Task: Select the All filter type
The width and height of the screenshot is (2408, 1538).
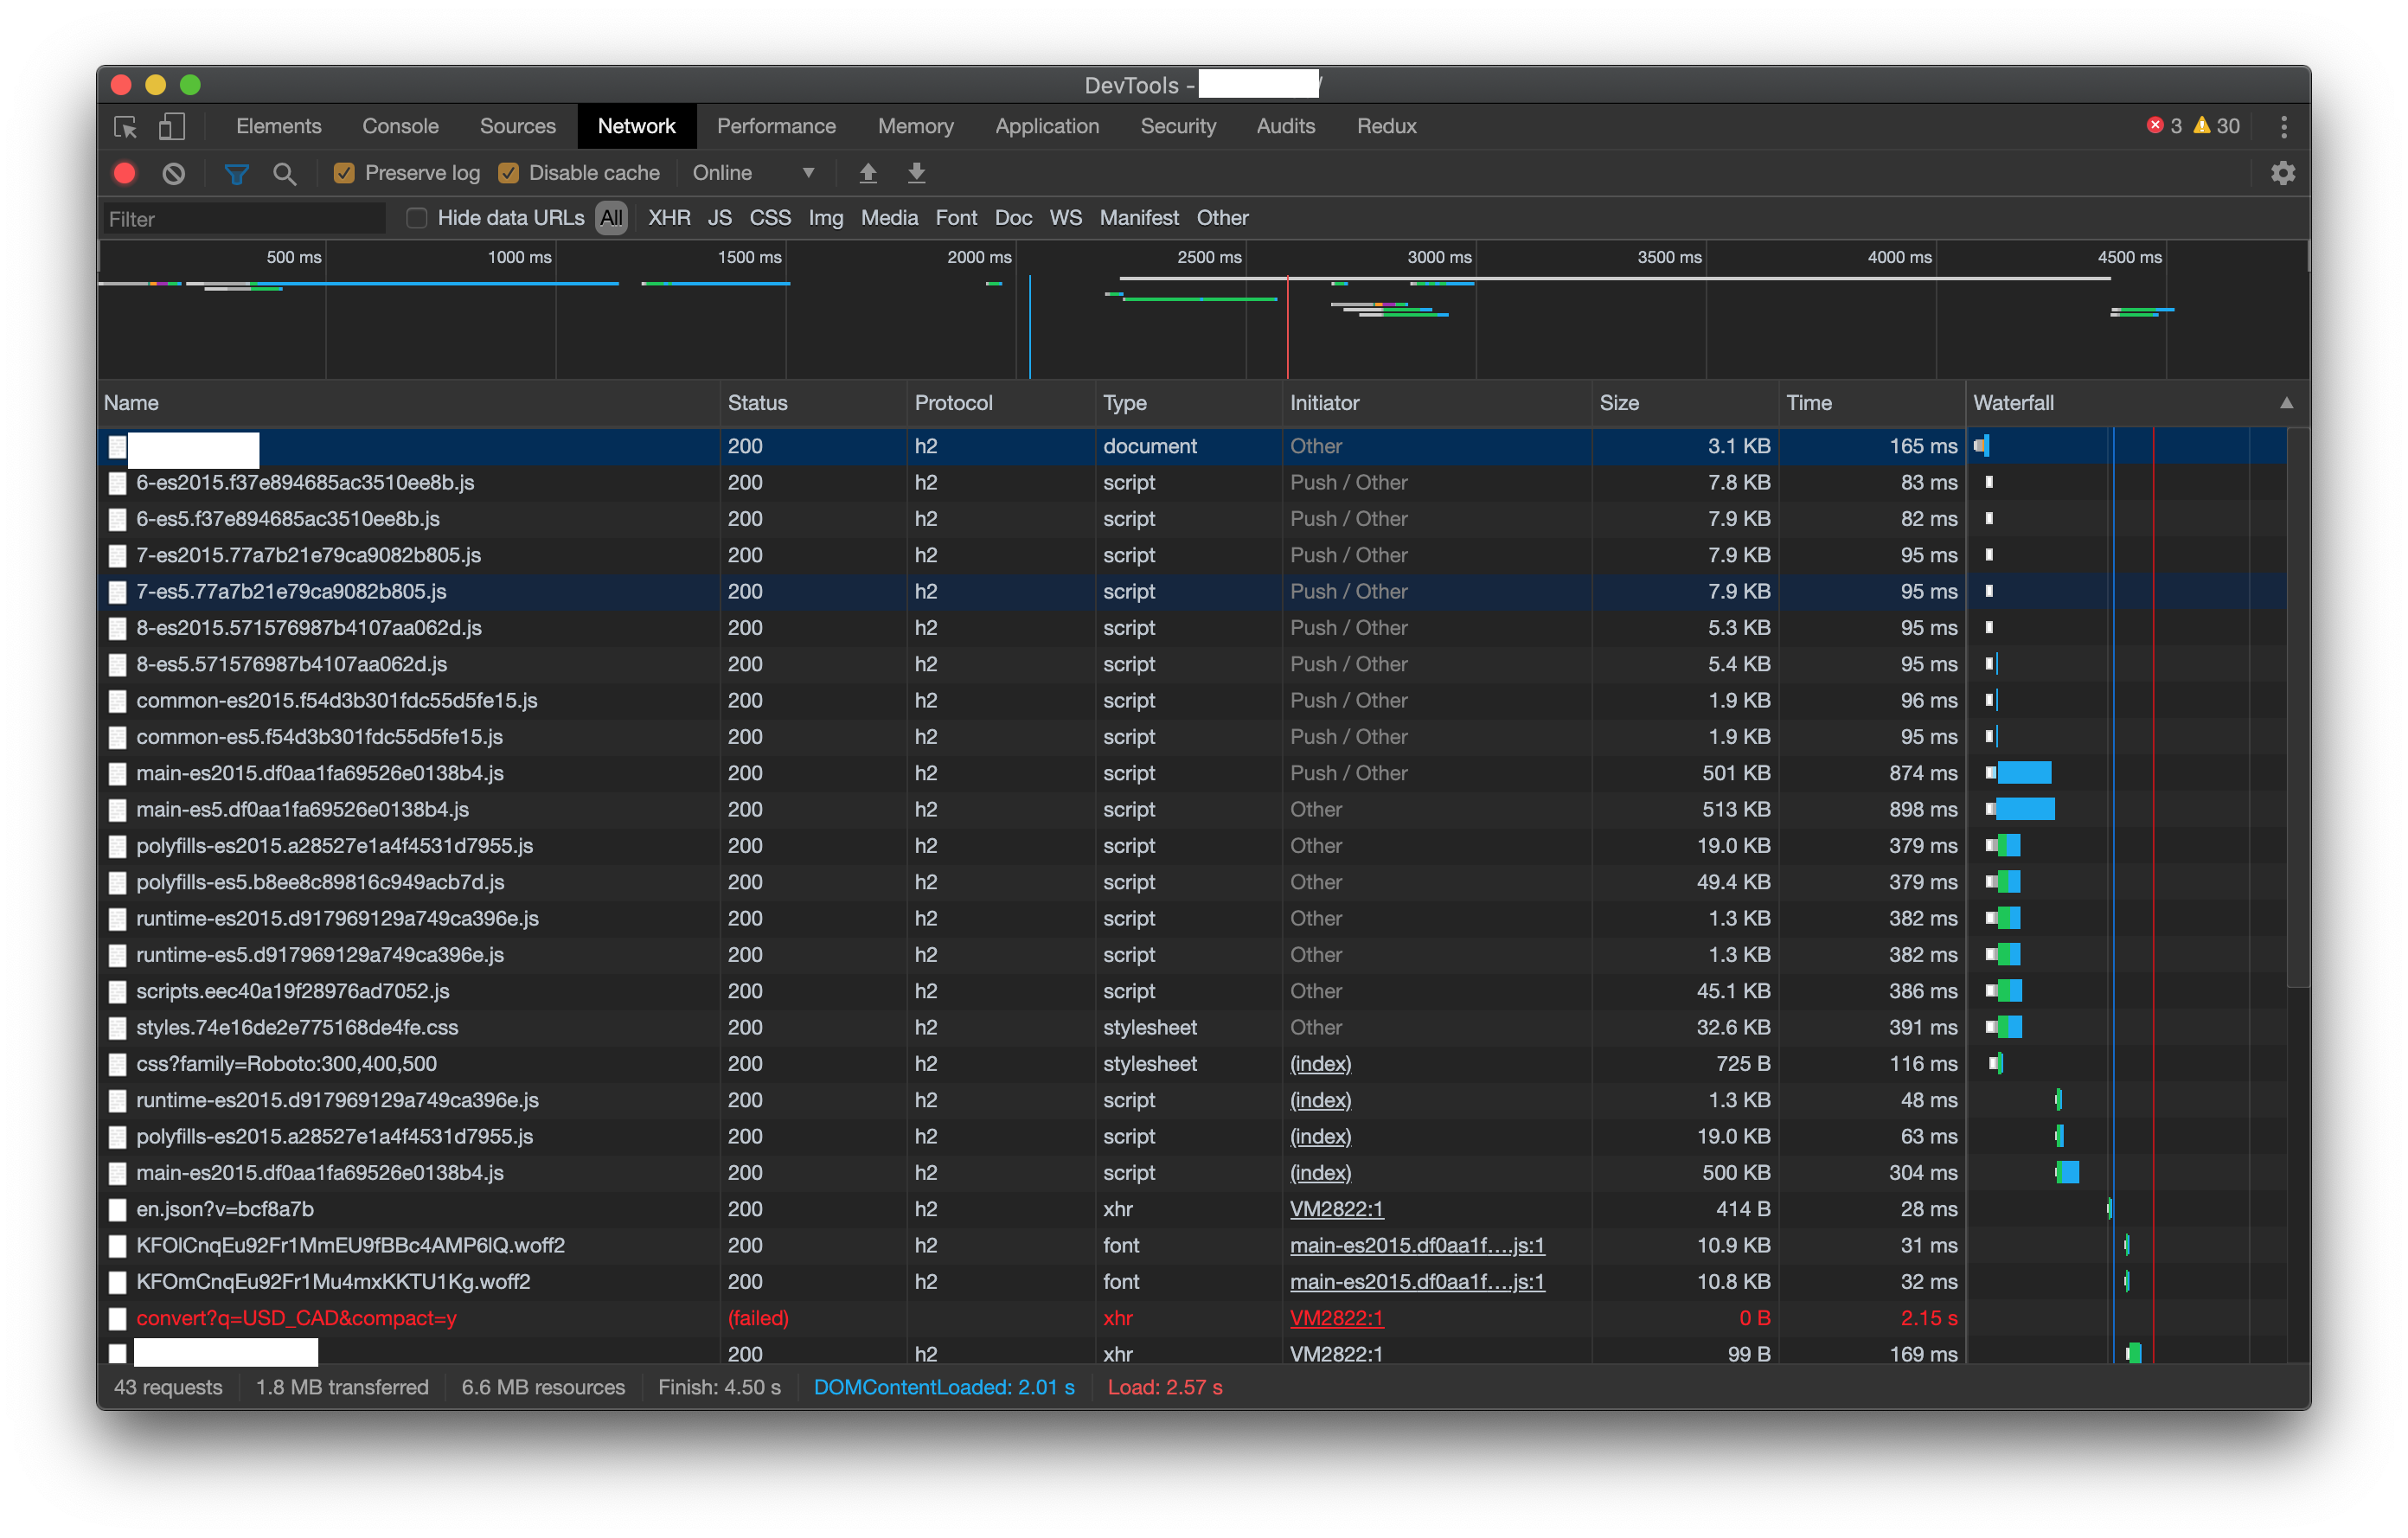Action: [x=611, y=218]
